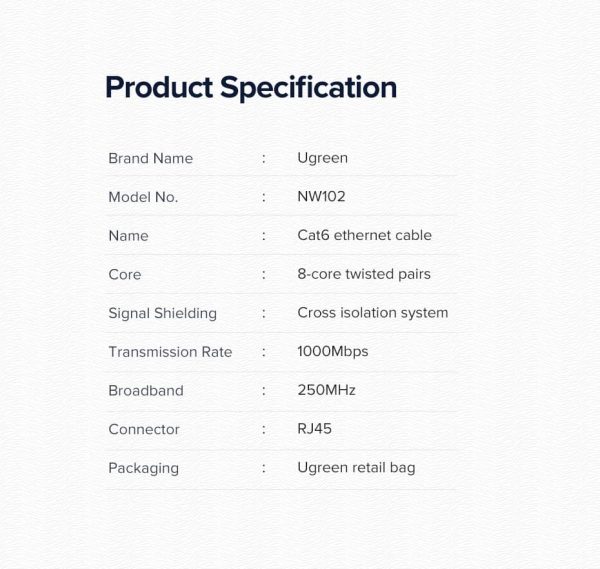
Task: Select the Cross isolation system text
Action: [372, 313]
